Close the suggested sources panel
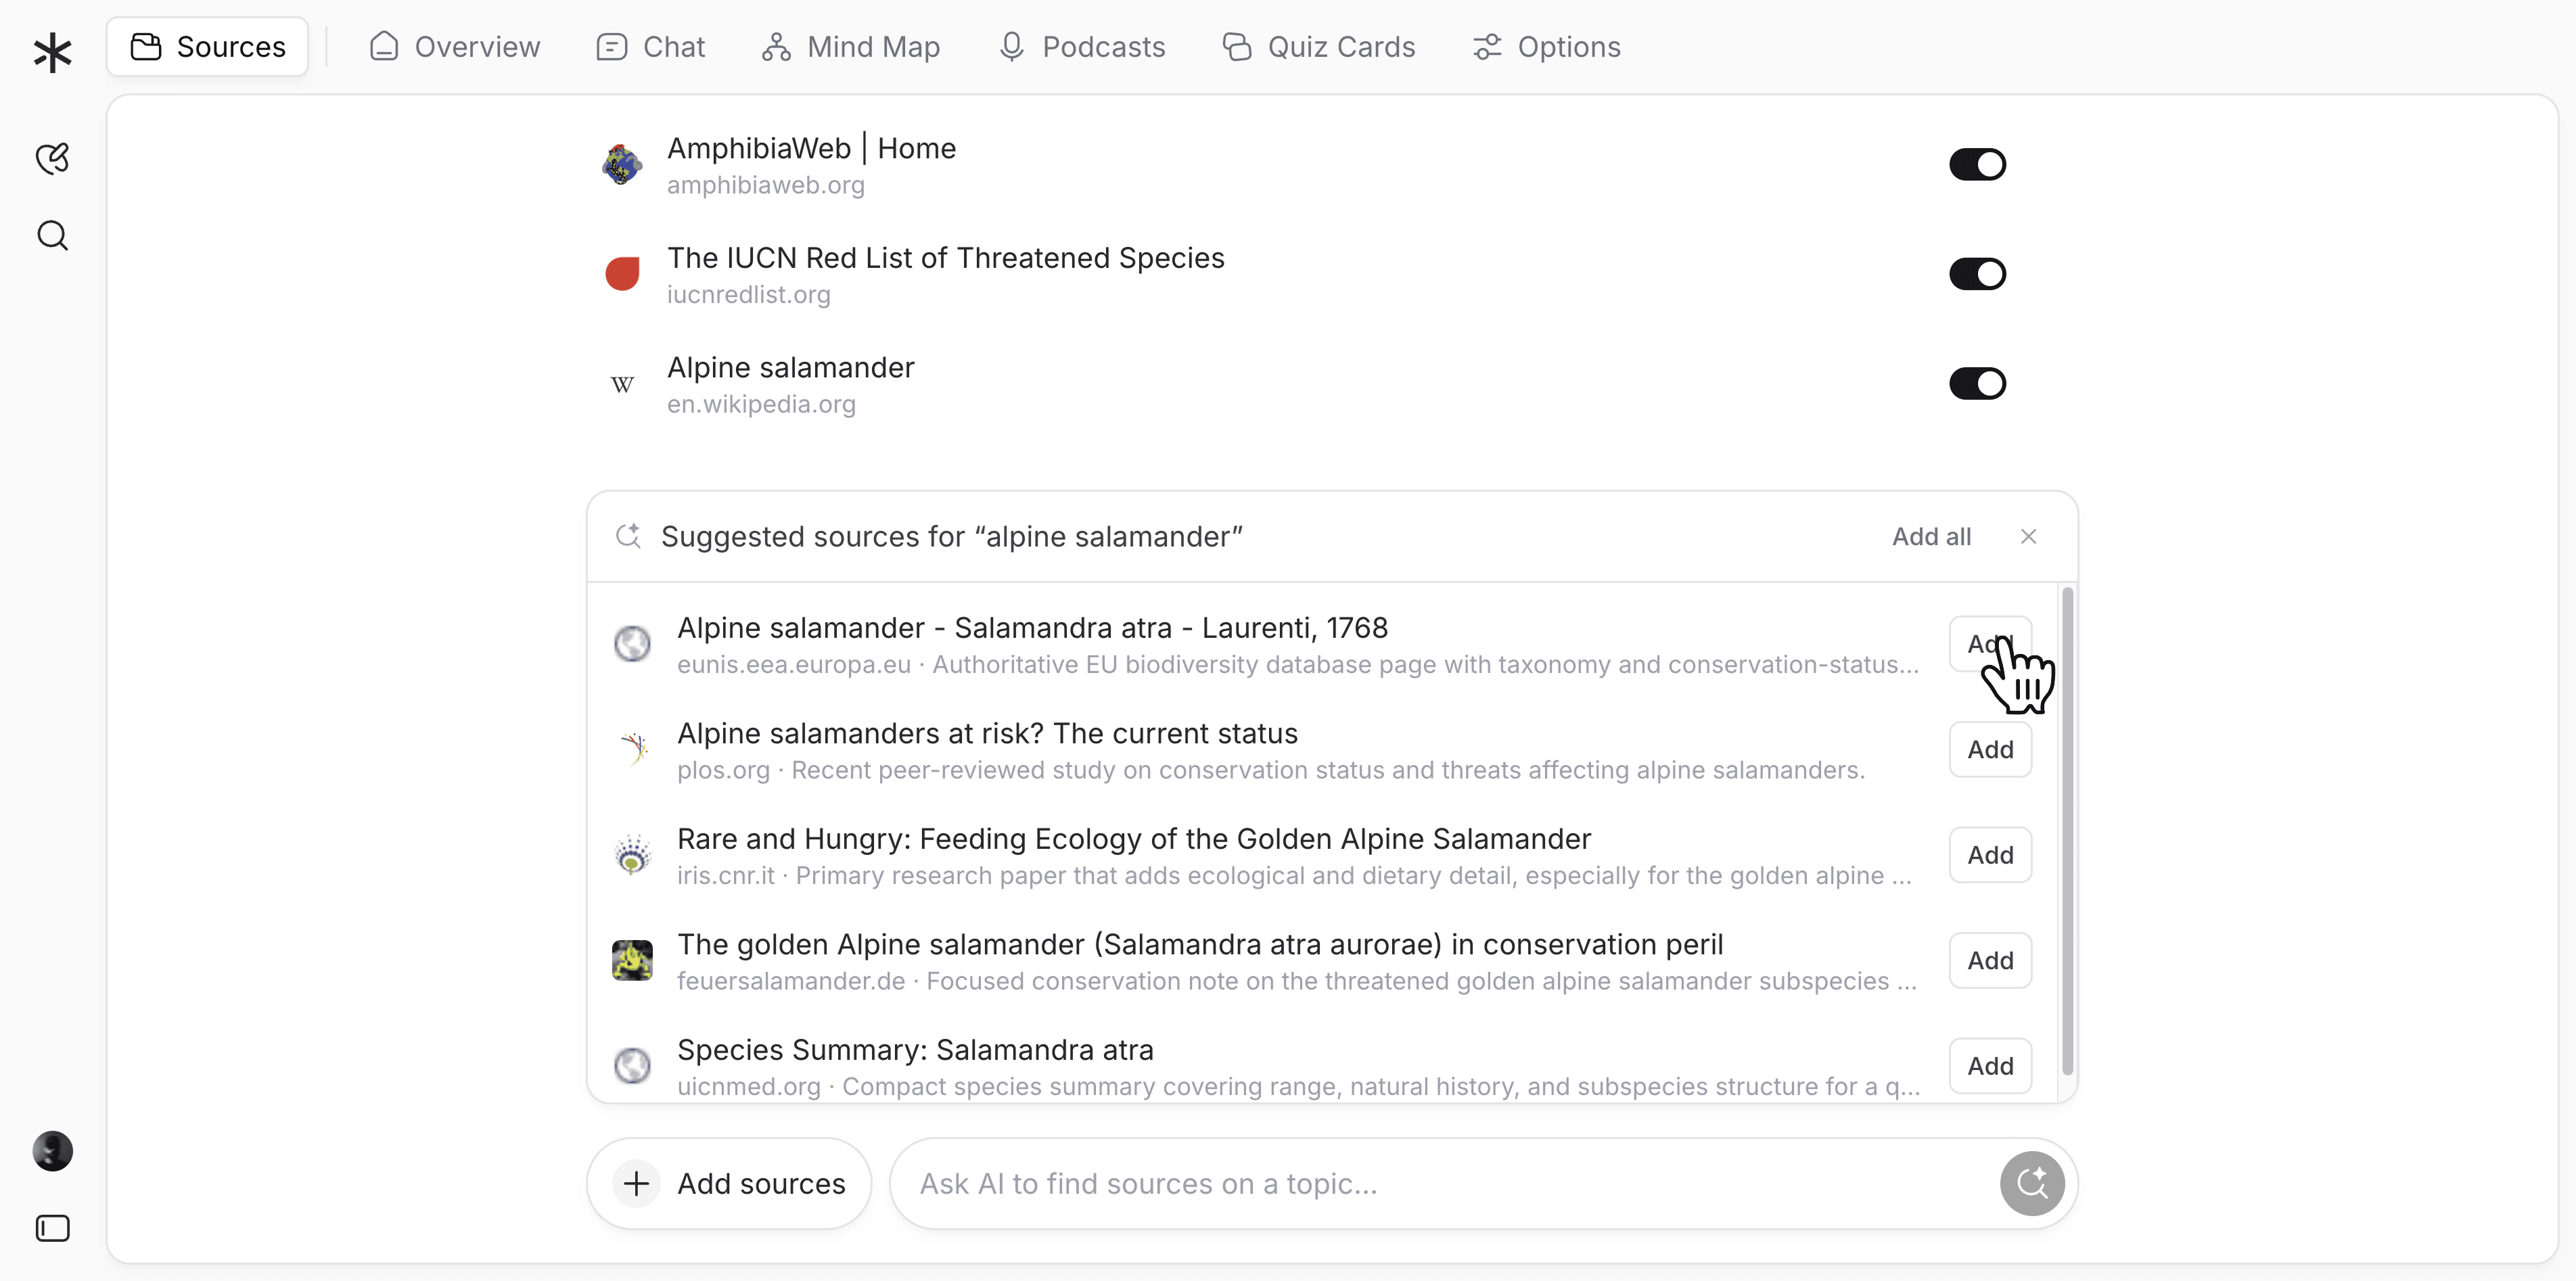This screenshot has width=2576, height=1281. pyautogui.click(x=2028, y=536)
